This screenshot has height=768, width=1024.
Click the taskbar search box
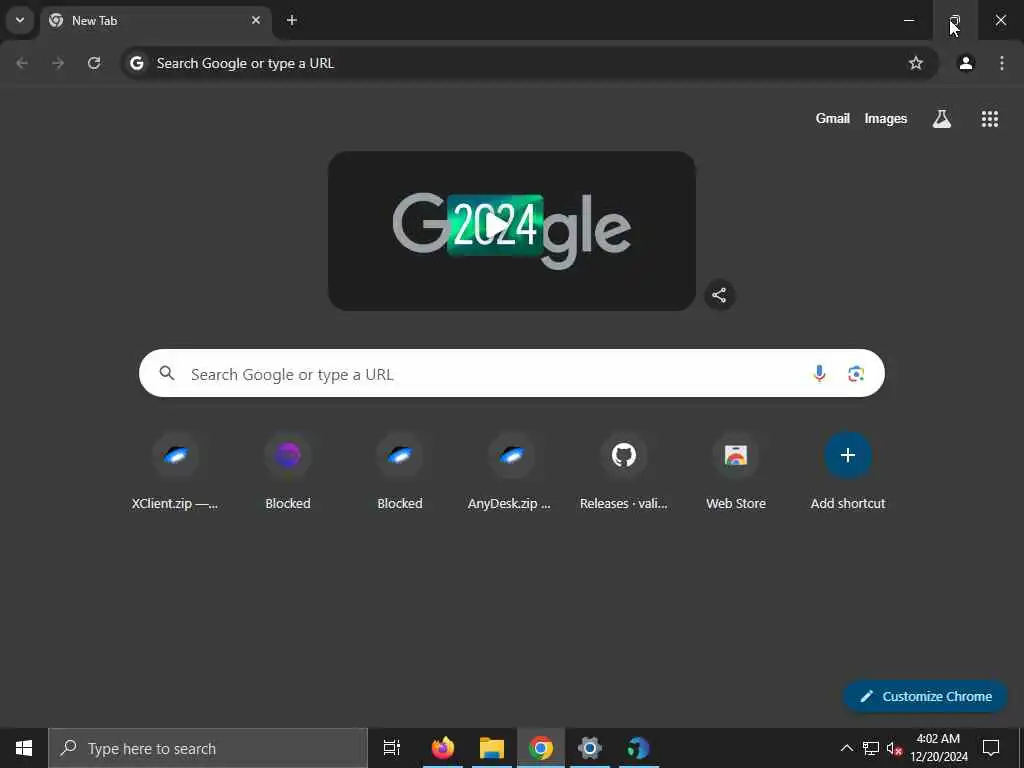point(208,748)
